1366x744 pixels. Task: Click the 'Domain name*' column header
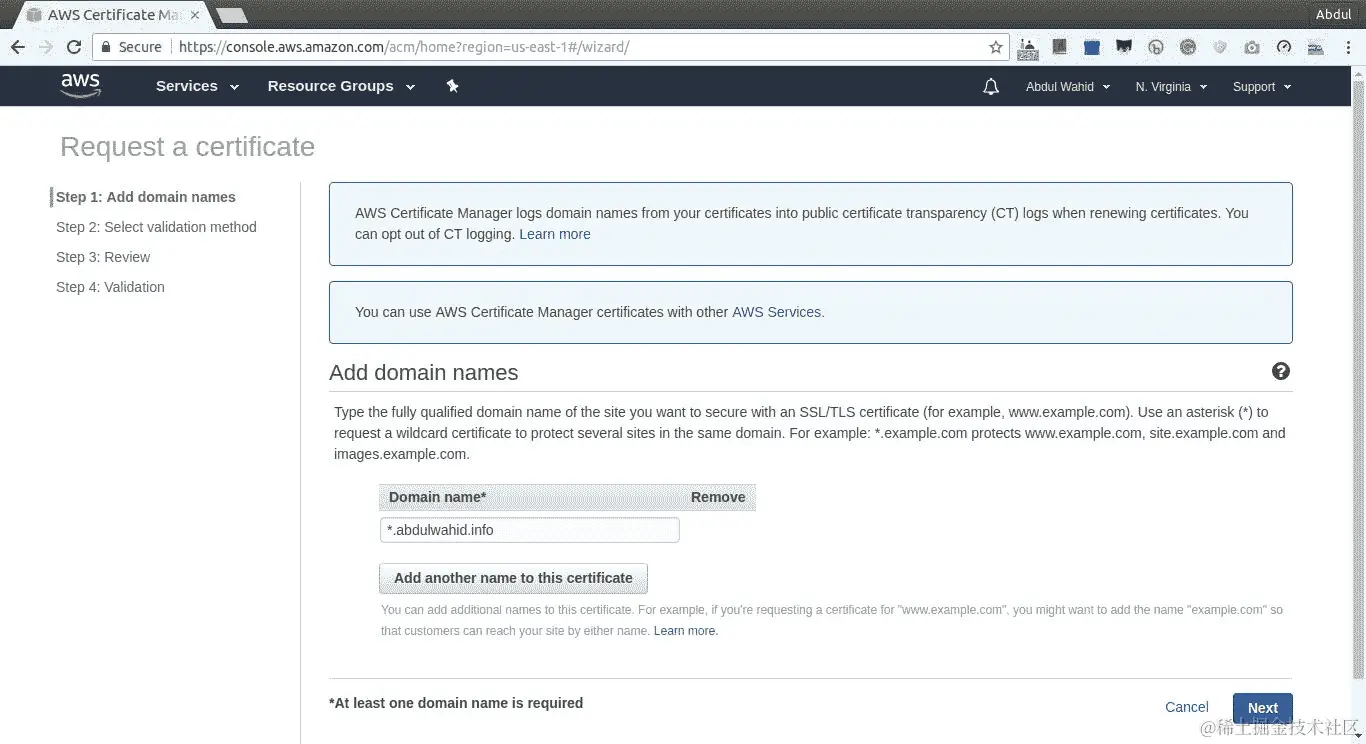[437, 497]
